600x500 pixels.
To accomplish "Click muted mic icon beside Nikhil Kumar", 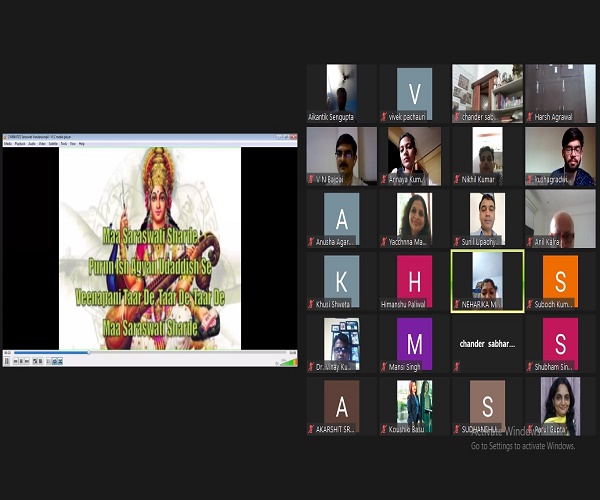I will (x=457, y=179).
